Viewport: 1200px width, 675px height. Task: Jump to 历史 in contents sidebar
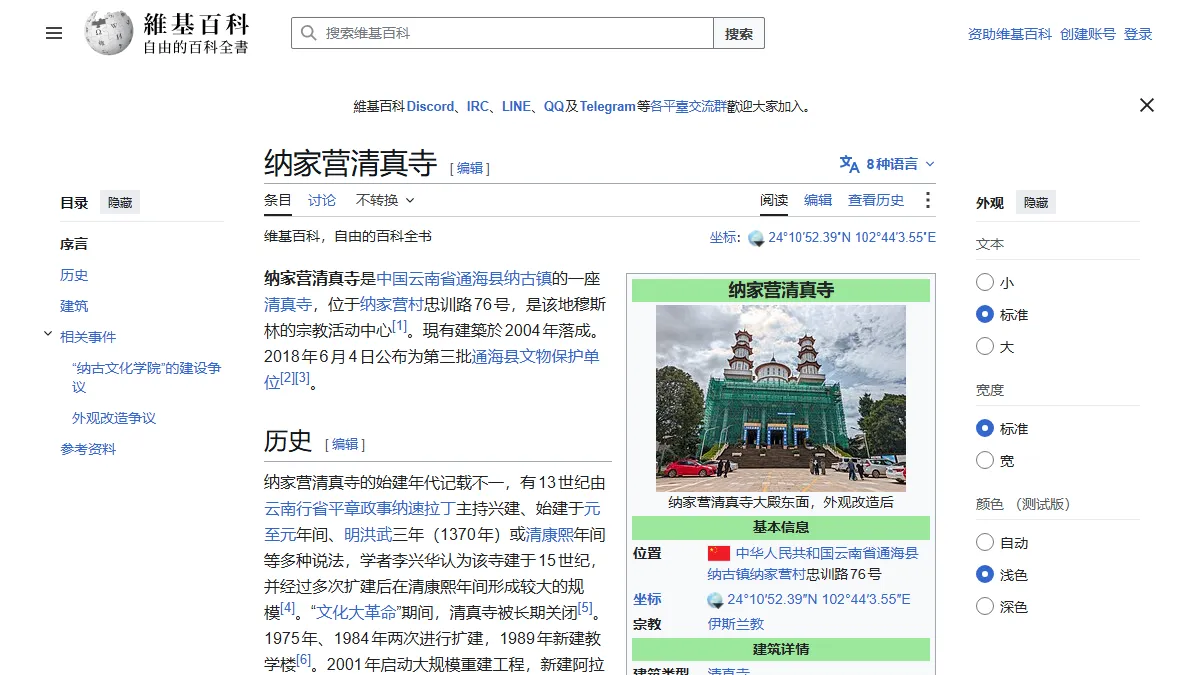pyautogui.click(x=74, y=275)
